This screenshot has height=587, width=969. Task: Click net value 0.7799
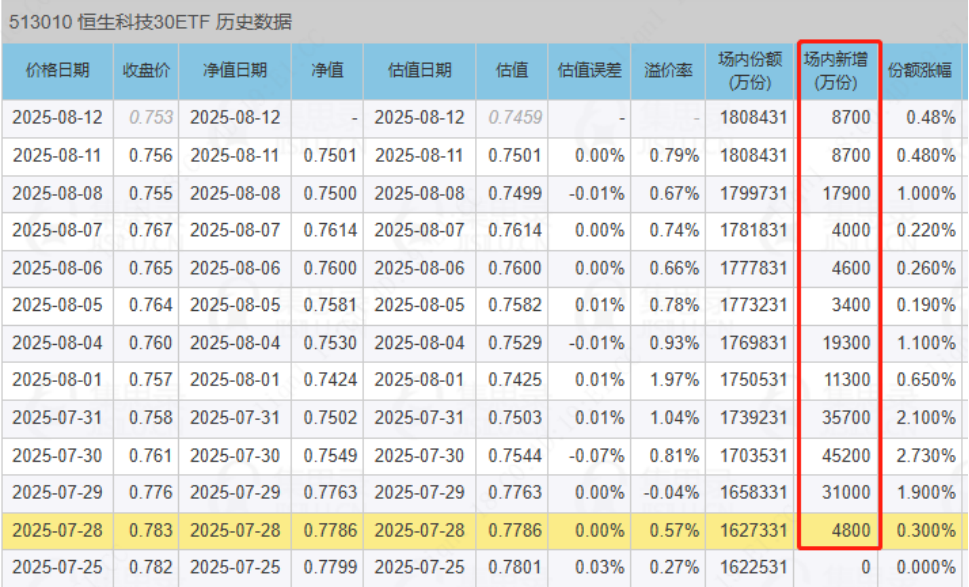[x=330, y=567]
